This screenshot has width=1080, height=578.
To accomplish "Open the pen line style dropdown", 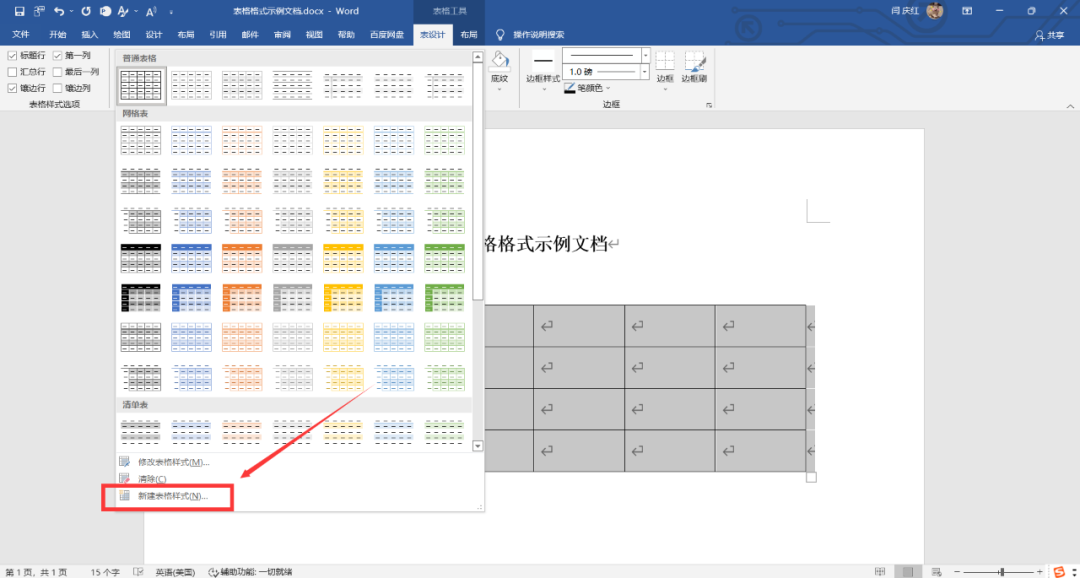I will [645, 54].
